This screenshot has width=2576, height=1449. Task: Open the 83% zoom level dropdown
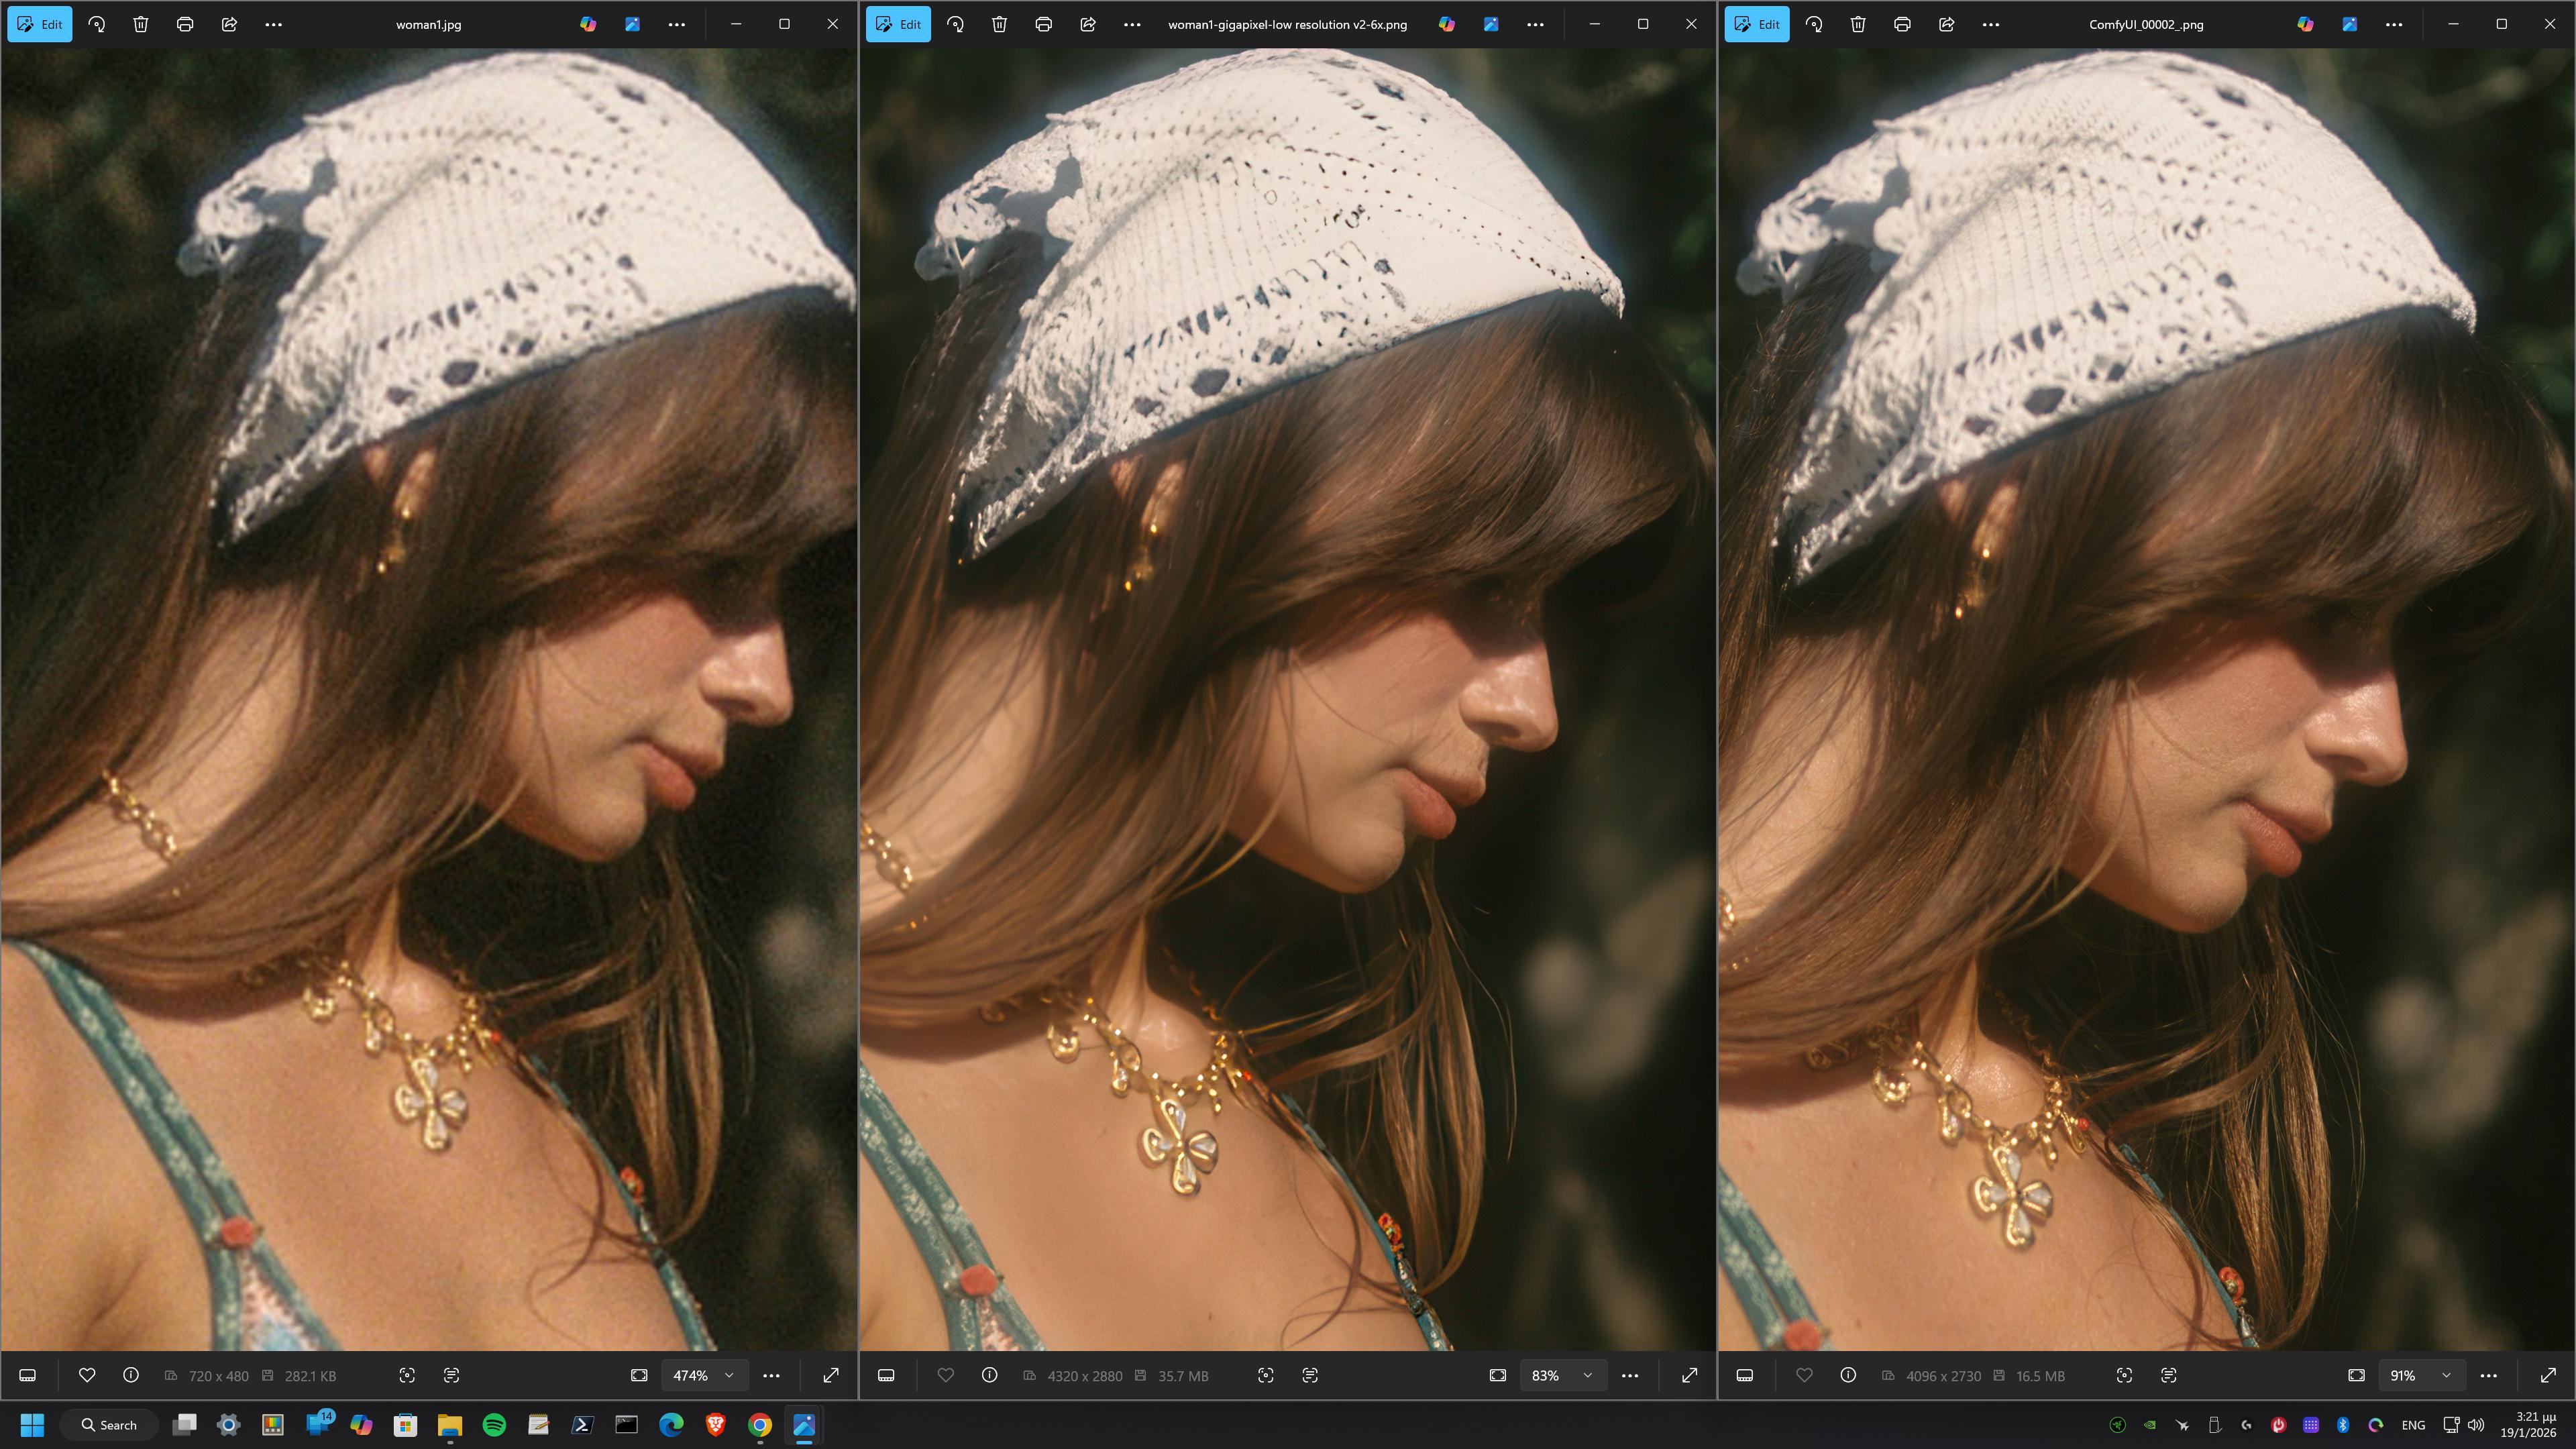coord(1587,1375)
